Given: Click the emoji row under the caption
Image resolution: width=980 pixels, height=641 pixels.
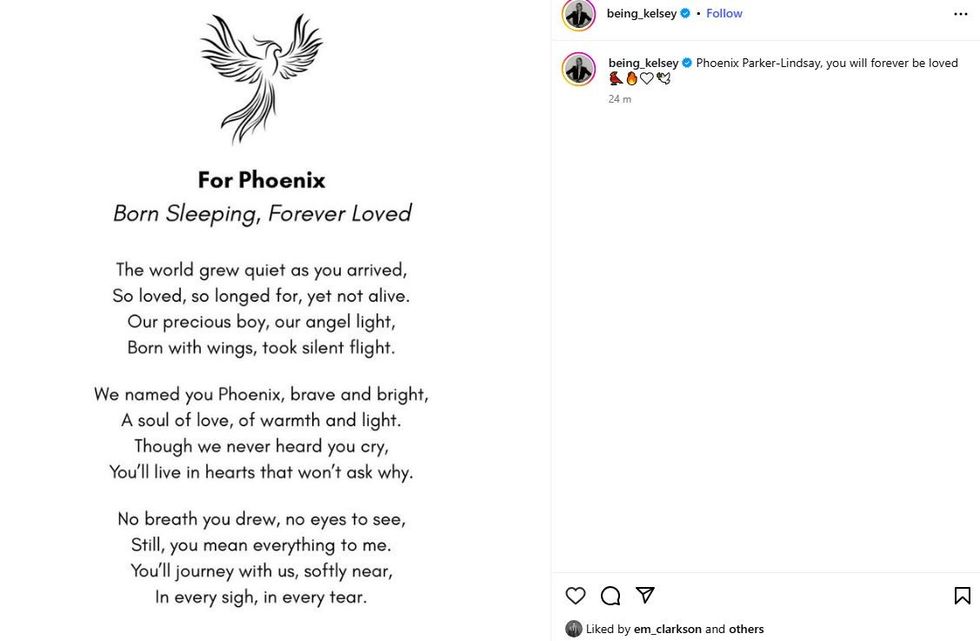Looking at the screenshot, I should (x=640, y=79).
